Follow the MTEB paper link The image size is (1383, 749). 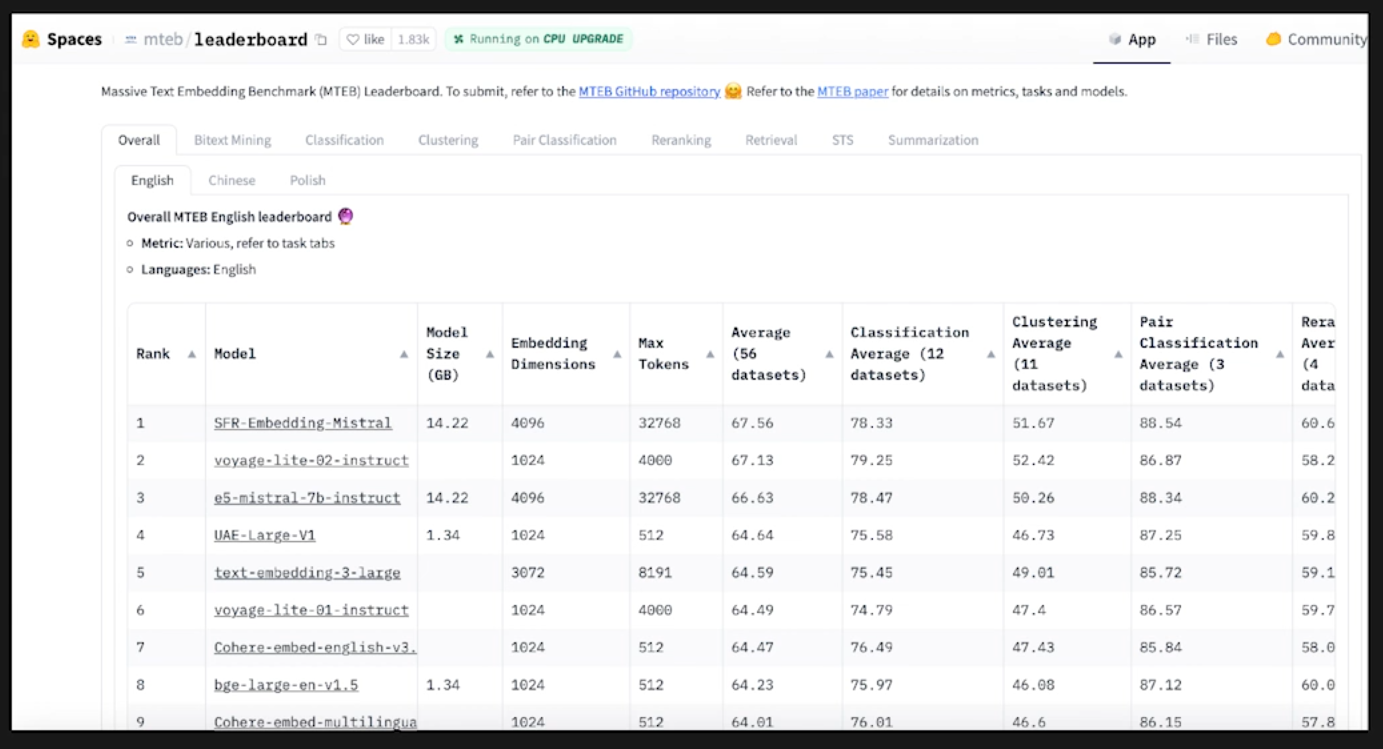click(x=852, y=91)
